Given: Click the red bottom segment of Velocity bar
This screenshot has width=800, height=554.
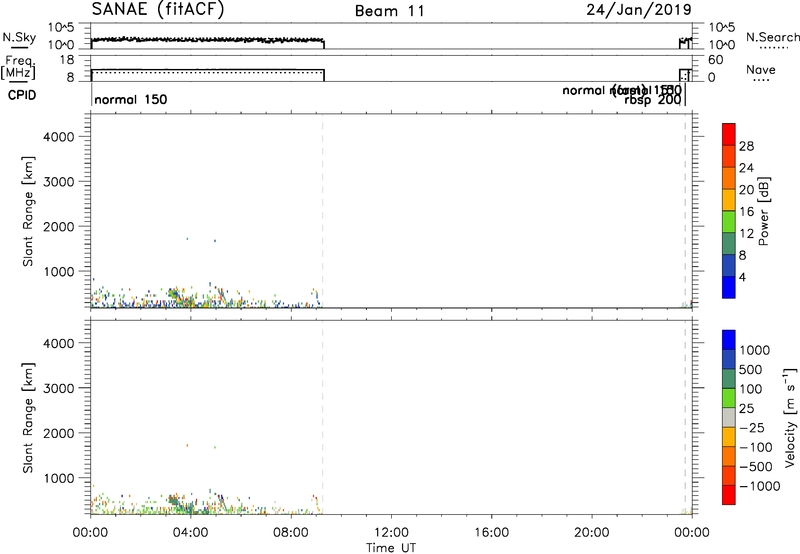Looking at the screenshot, I should (729, 495).
